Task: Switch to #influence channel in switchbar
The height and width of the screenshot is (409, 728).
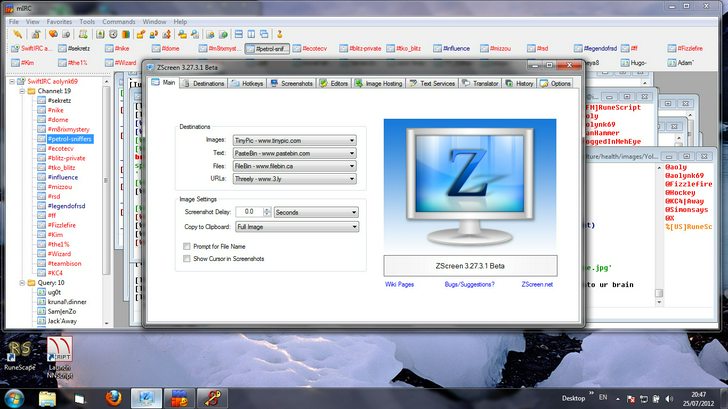Action: (451, 48)
